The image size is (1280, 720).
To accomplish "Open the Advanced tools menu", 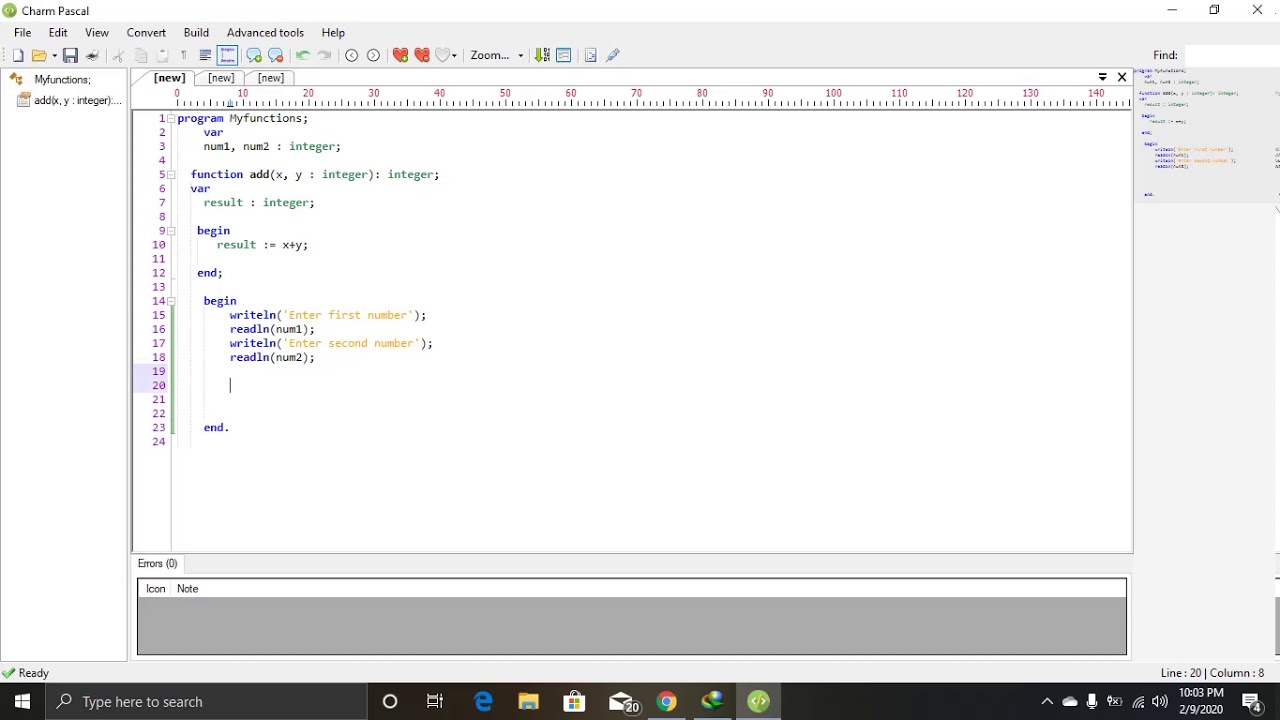I will (265, 33).
